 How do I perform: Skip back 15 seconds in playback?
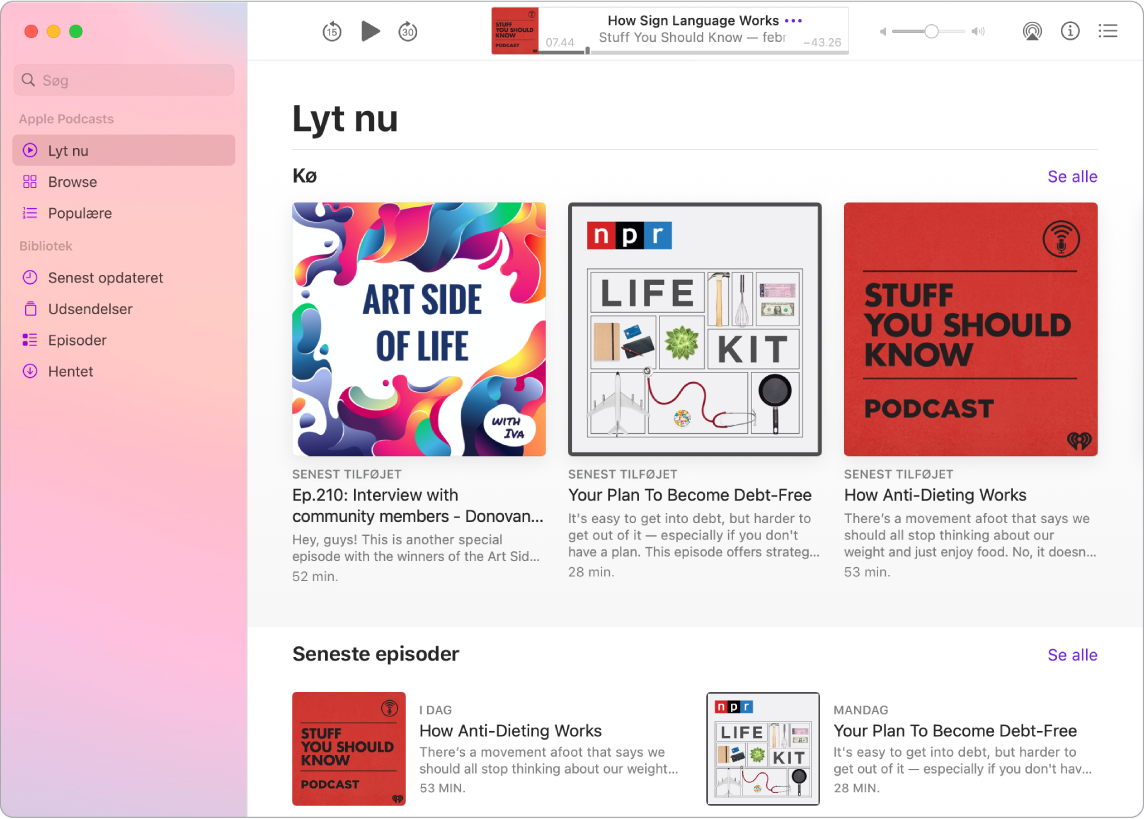click(x=331, y=31)
